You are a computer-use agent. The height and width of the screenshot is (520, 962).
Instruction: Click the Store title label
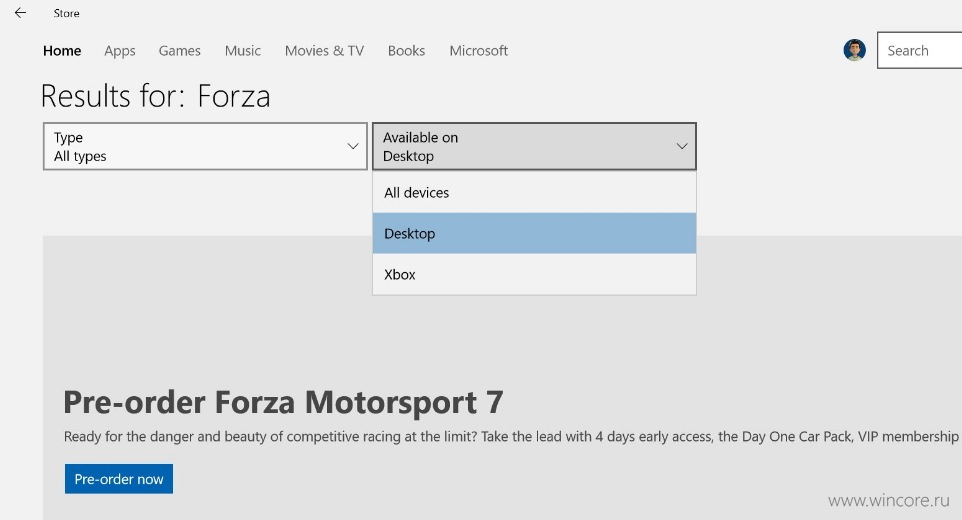pos(66,13)
